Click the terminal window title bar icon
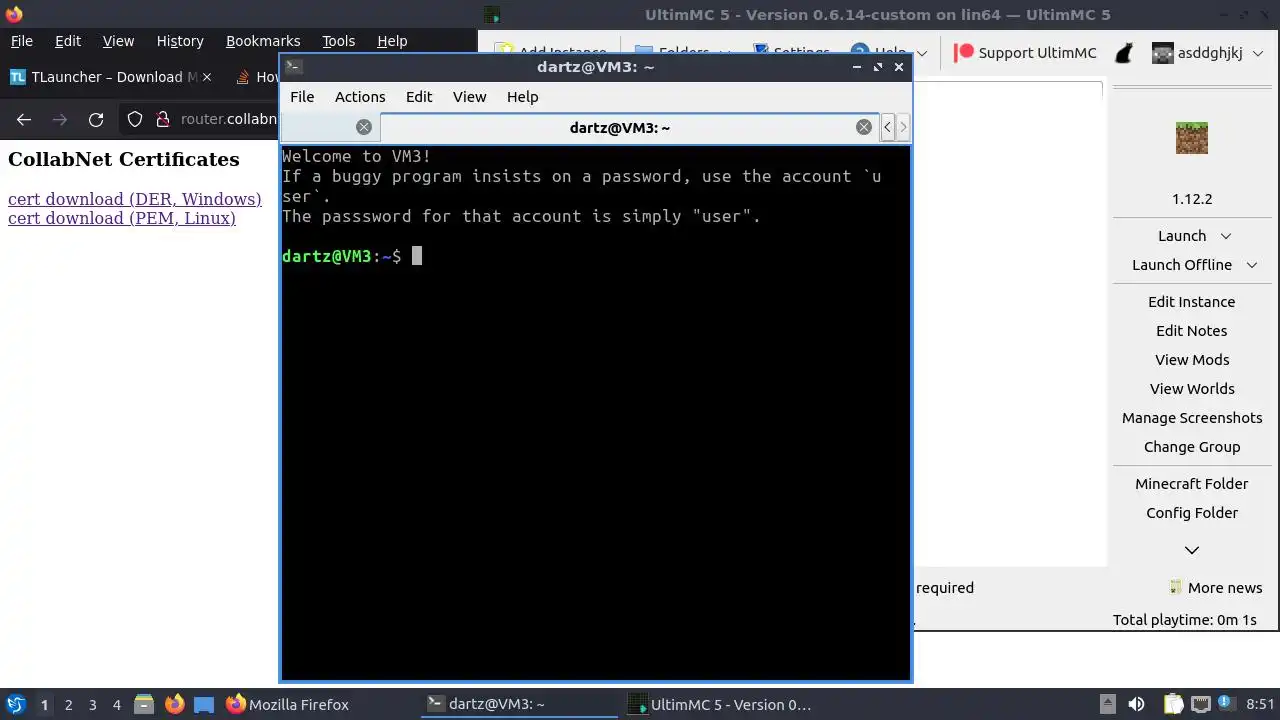This screenshot has width=1280, height=720. point(293,67)
